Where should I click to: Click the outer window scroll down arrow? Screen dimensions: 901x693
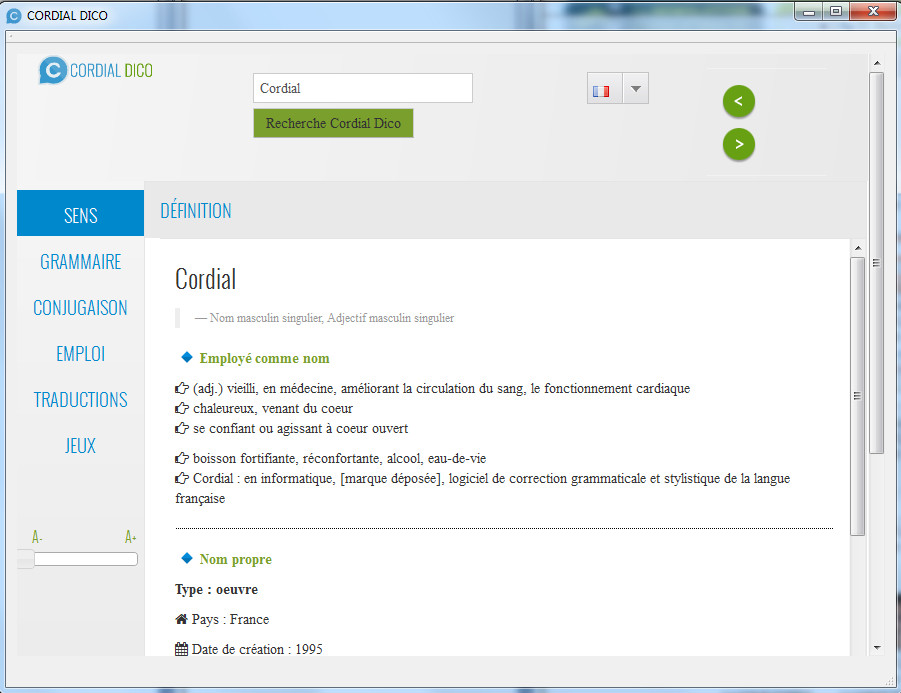(876, 648)
